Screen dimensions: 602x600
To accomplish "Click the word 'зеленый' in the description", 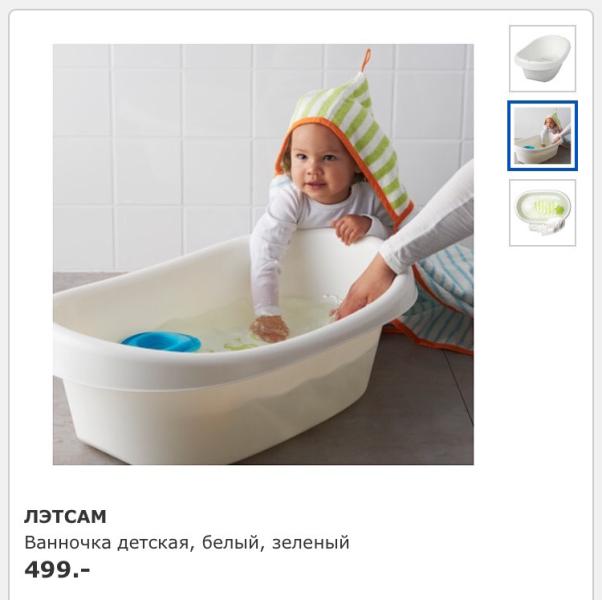I will [x=311, y=543].
